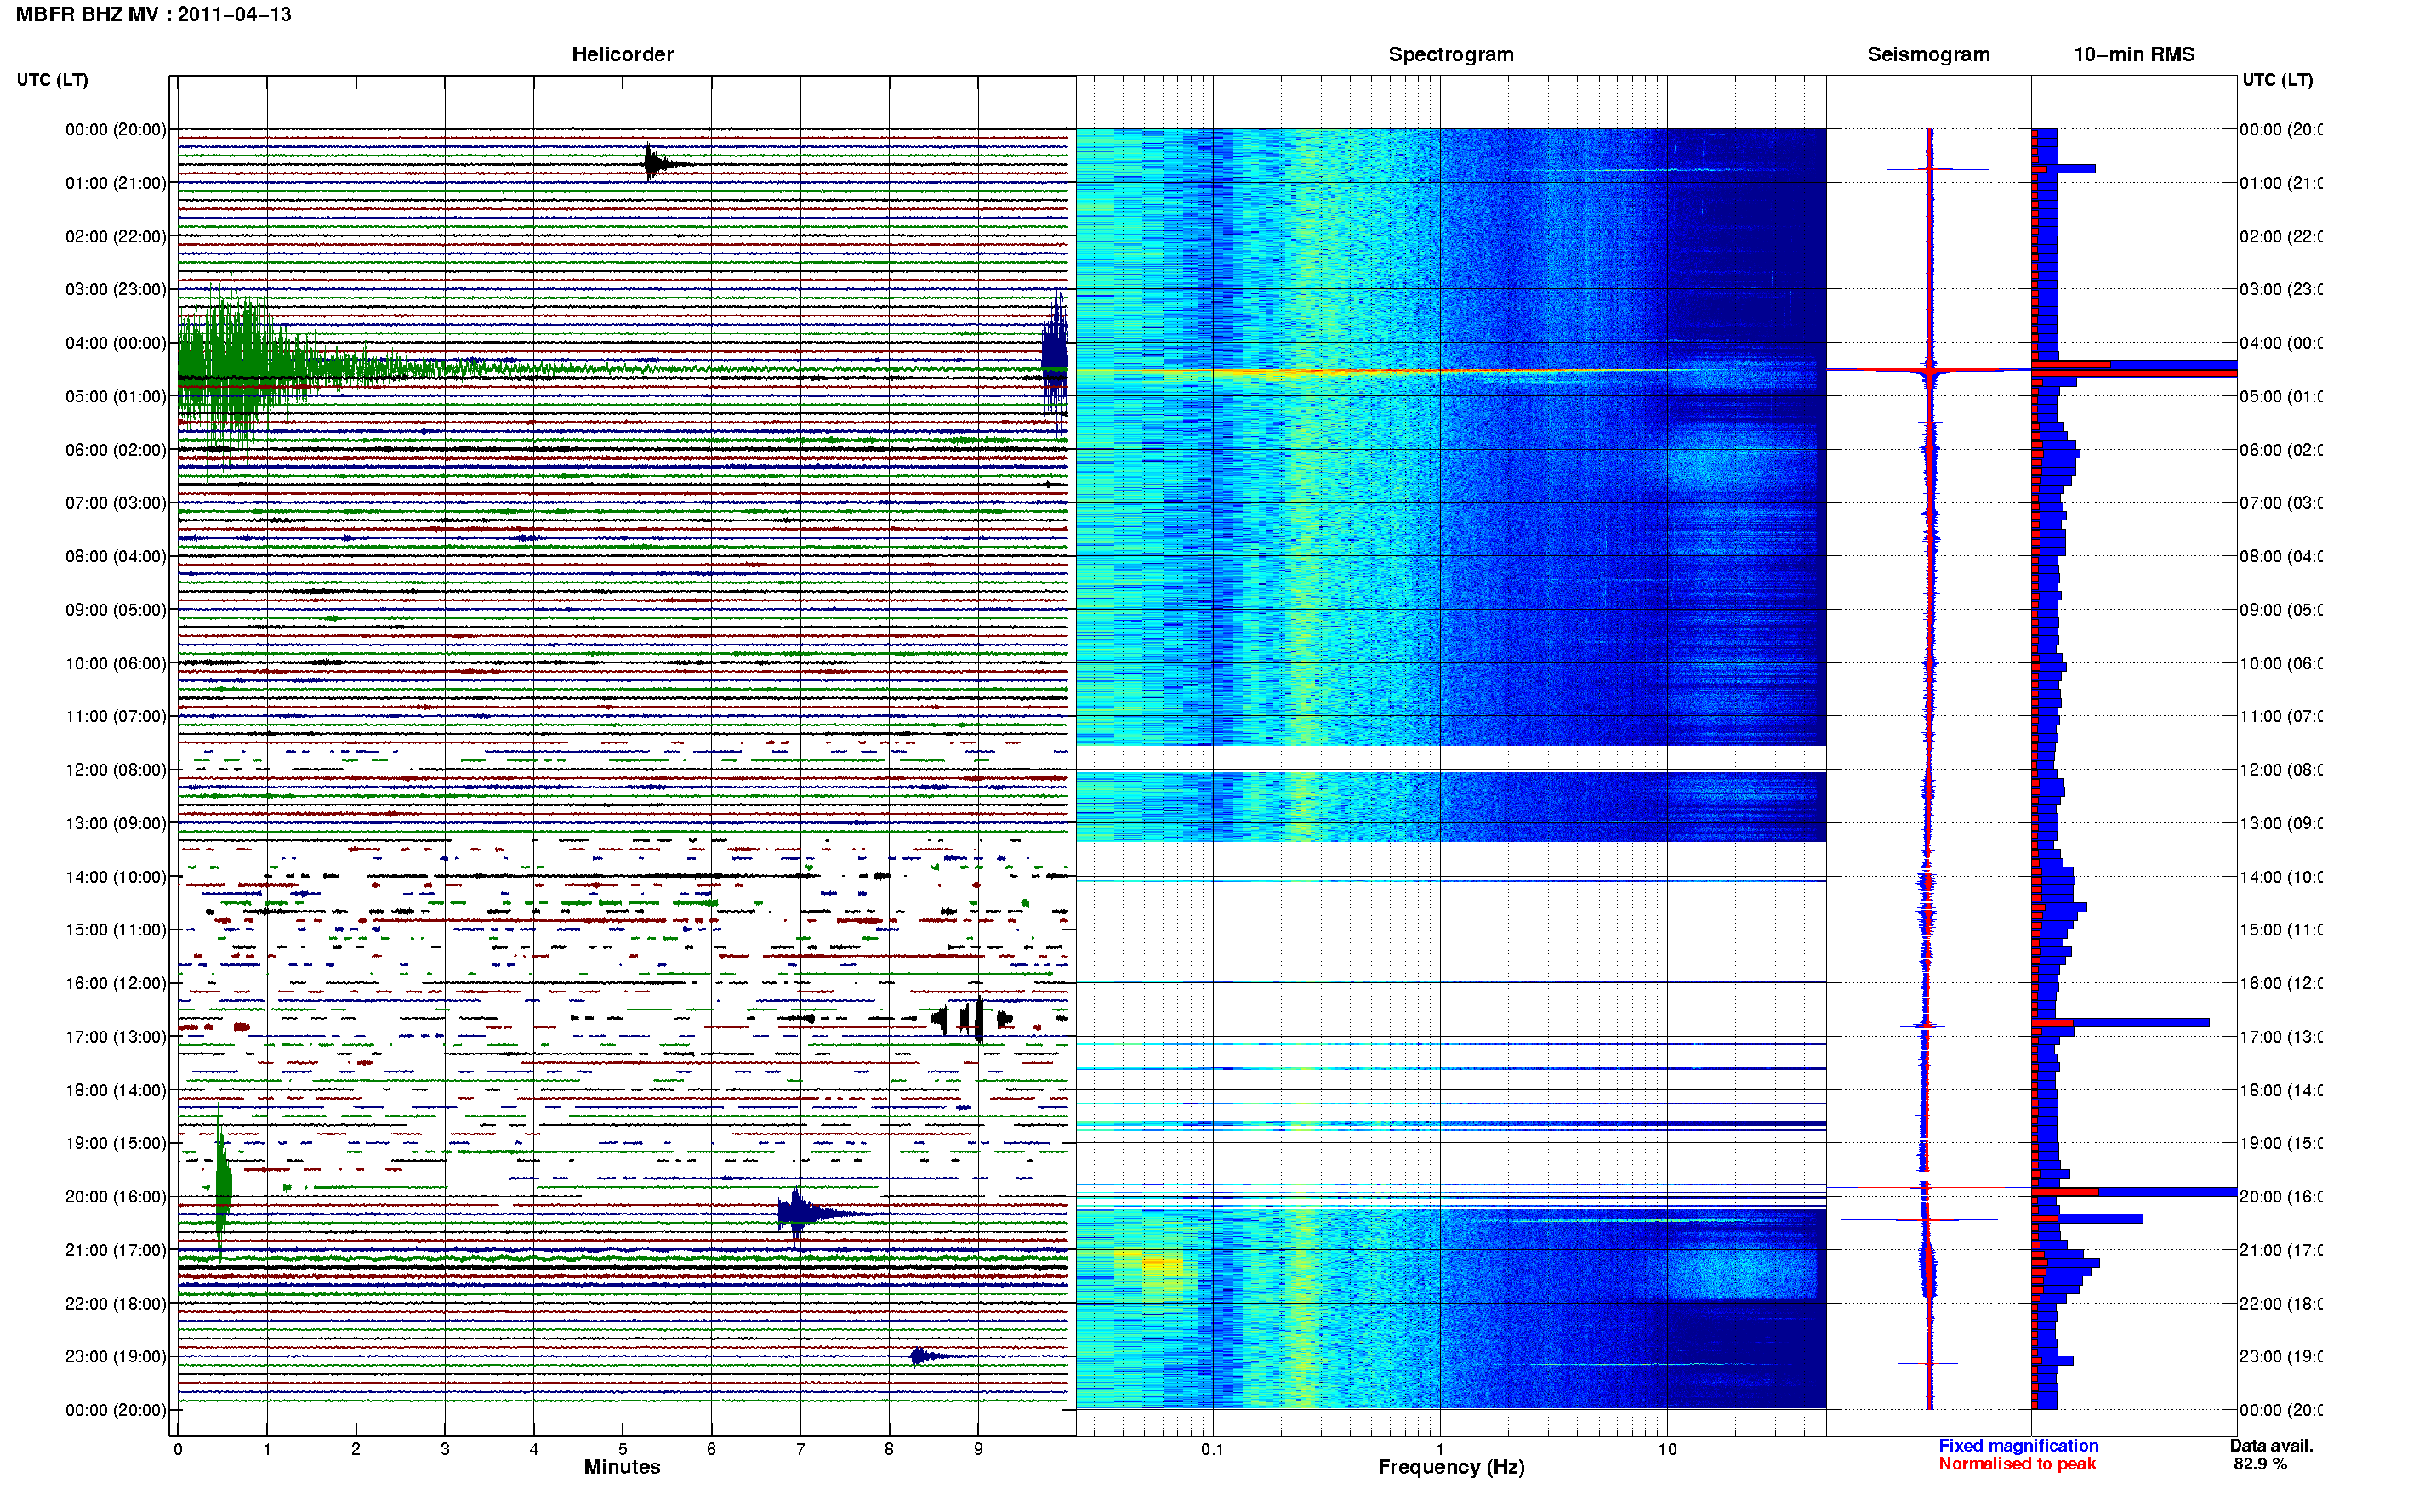The width and height of the screenshot is (2419, 1512).
Task: Click the Minutes axis label
Action: 622,1466
